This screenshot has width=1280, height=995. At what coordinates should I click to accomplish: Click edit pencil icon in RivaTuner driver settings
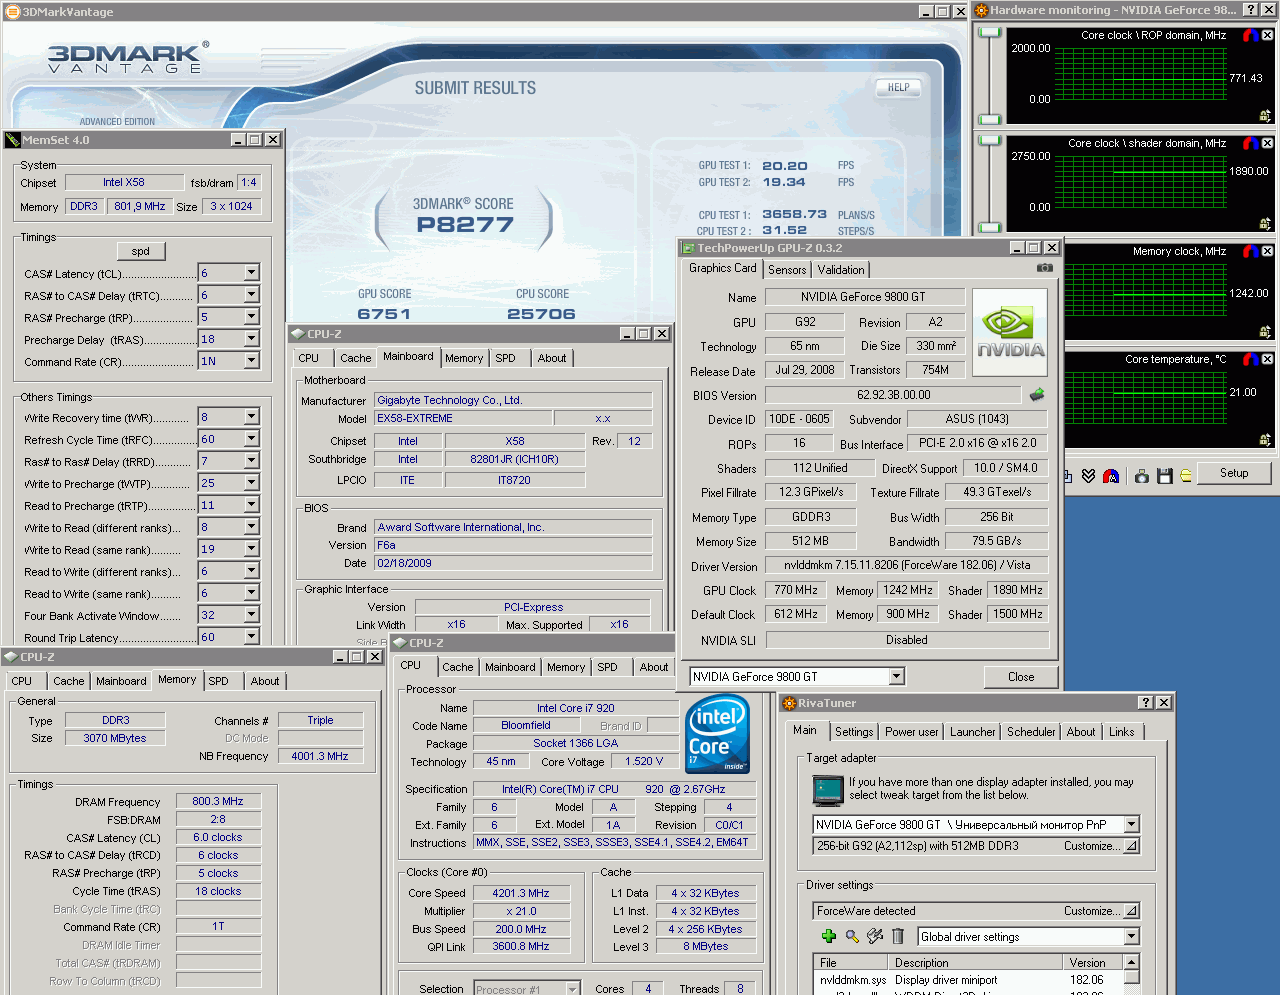(x=875, y=936)
